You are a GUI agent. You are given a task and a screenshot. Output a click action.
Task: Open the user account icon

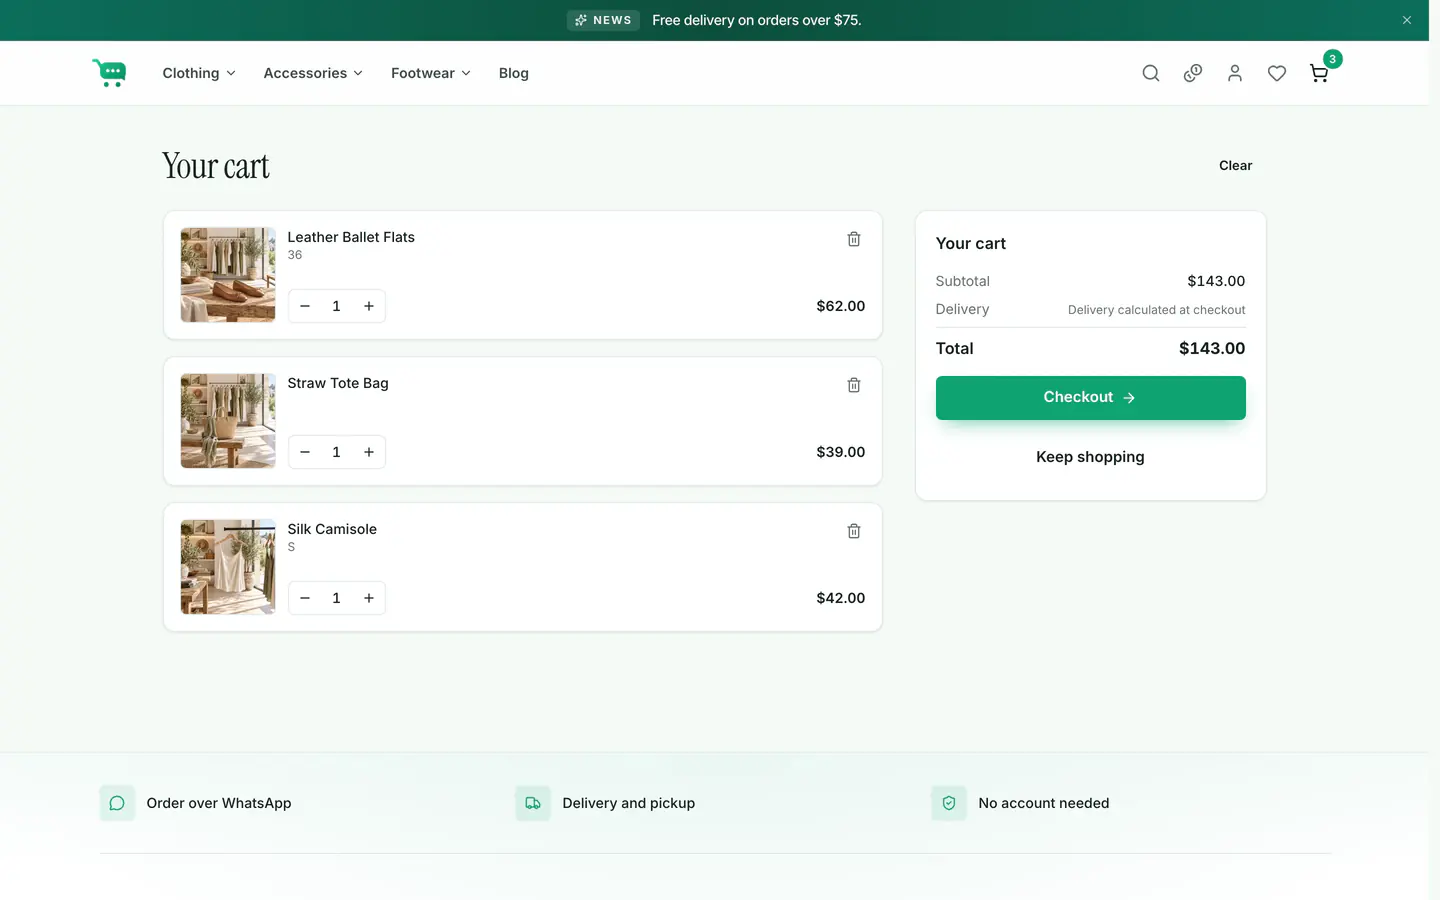[1235, 73]
